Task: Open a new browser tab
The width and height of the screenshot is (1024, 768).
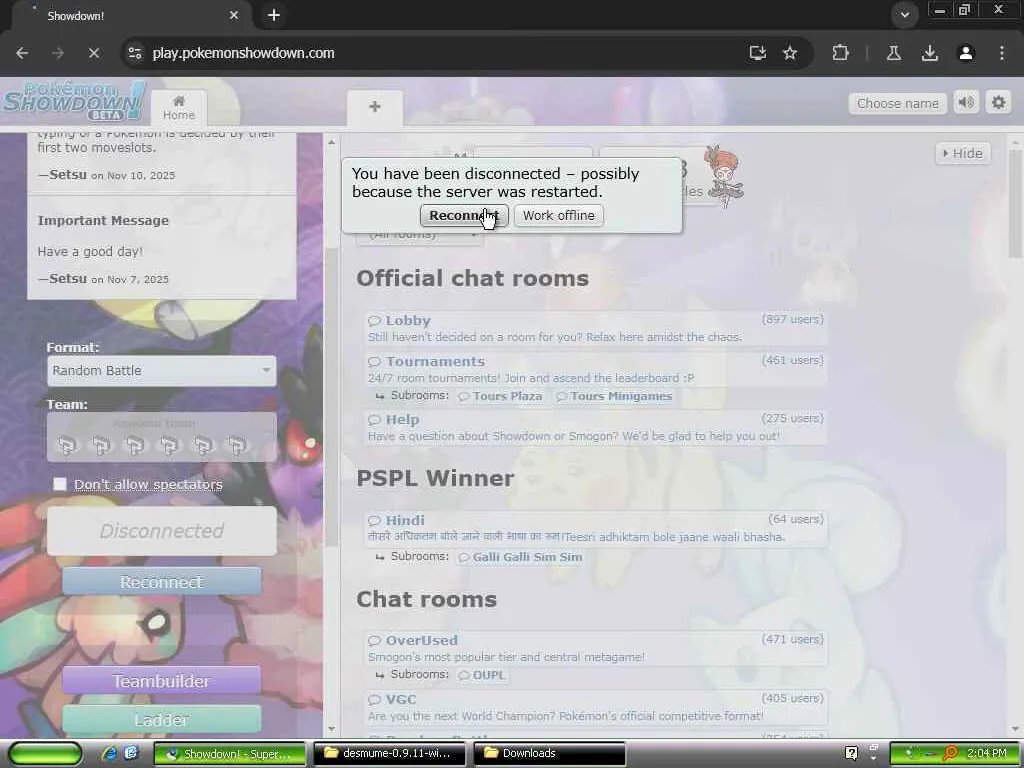Action: (274, 15)
